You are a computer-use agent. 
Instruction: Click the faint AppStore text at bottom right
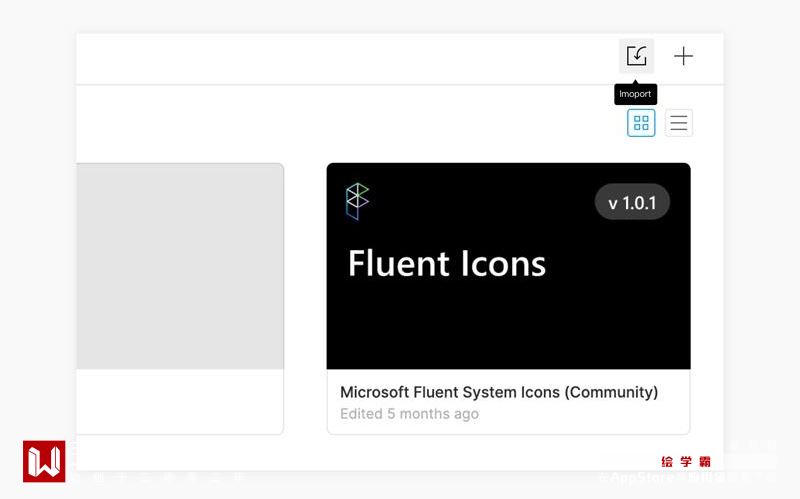(640, 478)
